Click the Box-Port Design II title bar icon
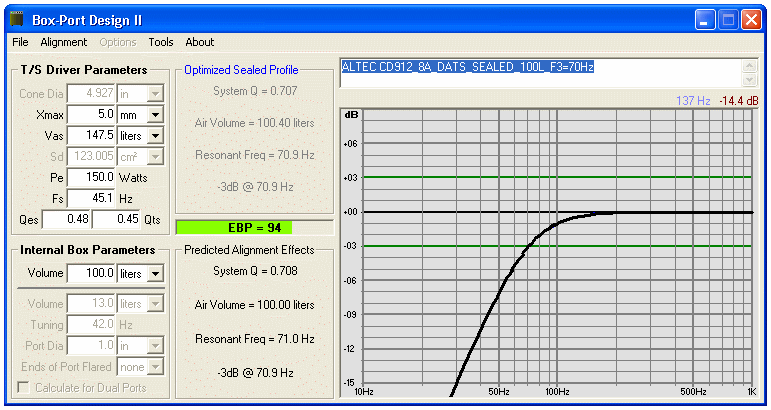This screenshot has width=771, height=410. pyautogui.click(x=17, y=20)
